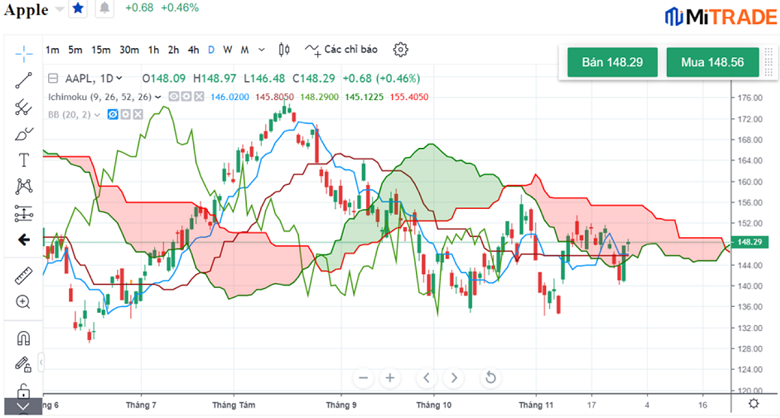Hide the Ichimoku indicator eye
780x418 pixels.
click(173, 97)
